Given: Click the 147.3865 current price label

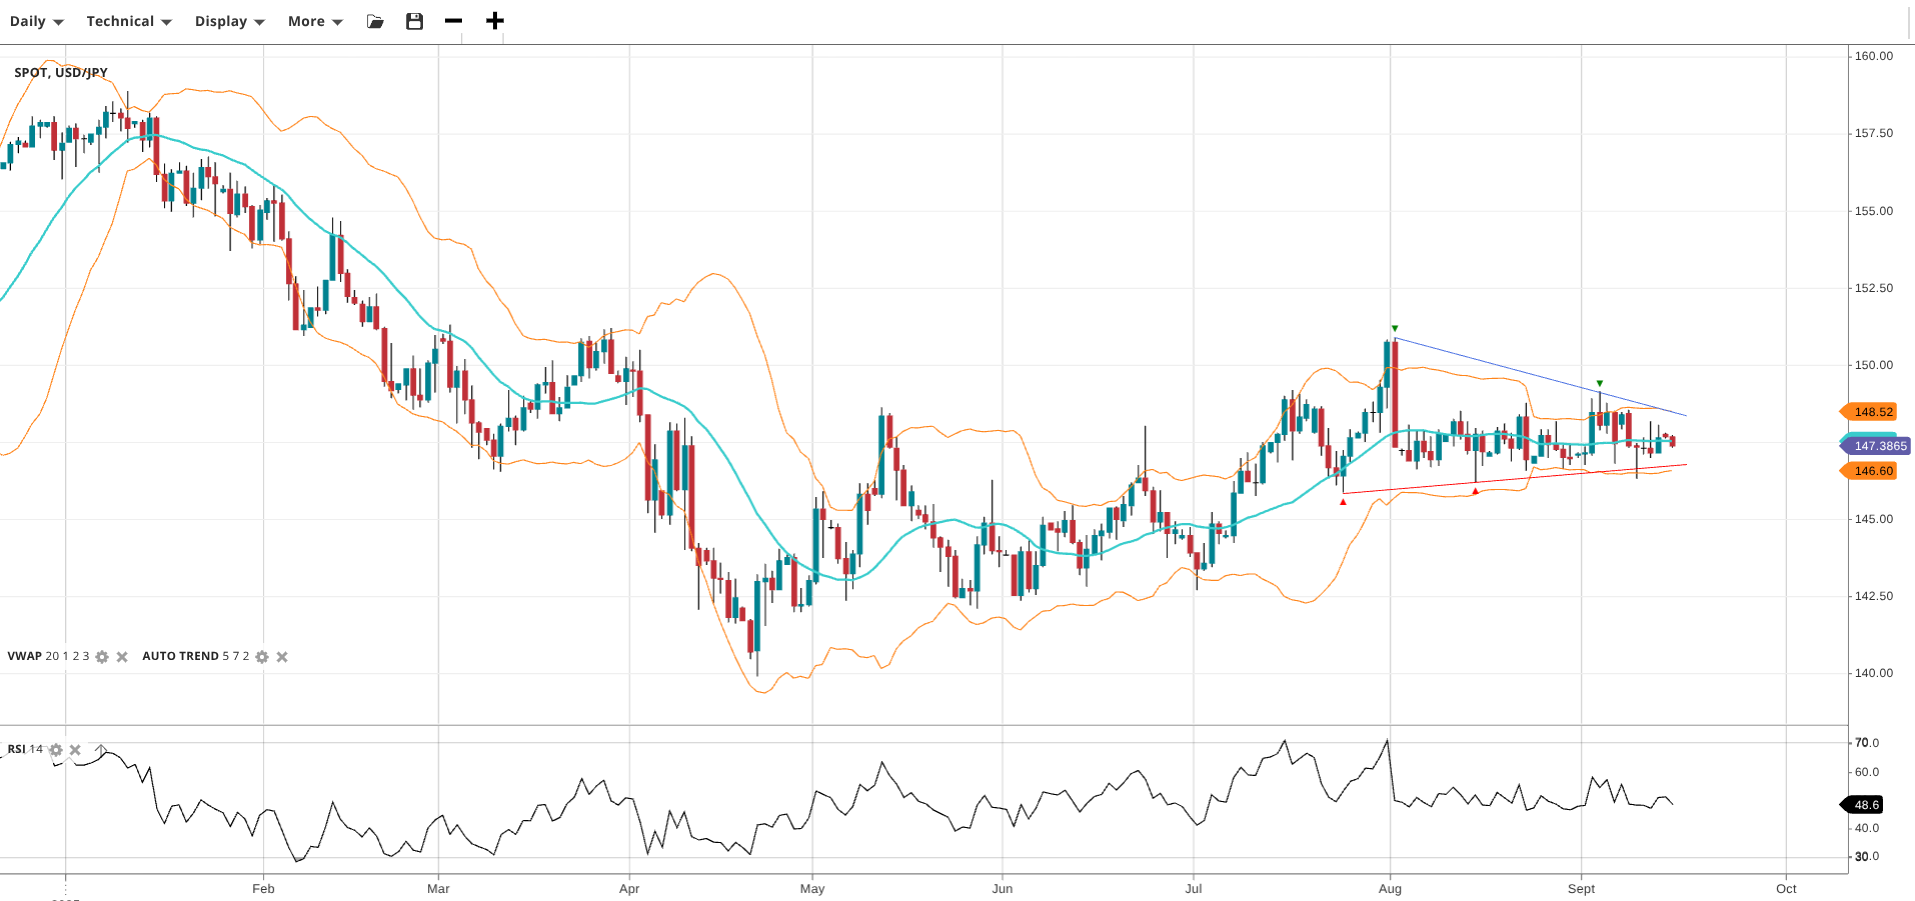Looking at the screenshot, I should (1878, 446).
